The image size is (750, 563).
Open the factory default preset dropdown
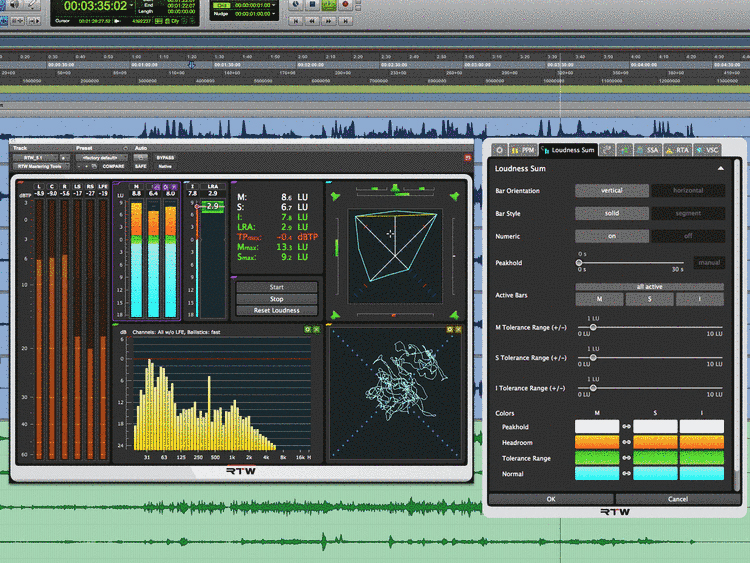pos(100,158)
